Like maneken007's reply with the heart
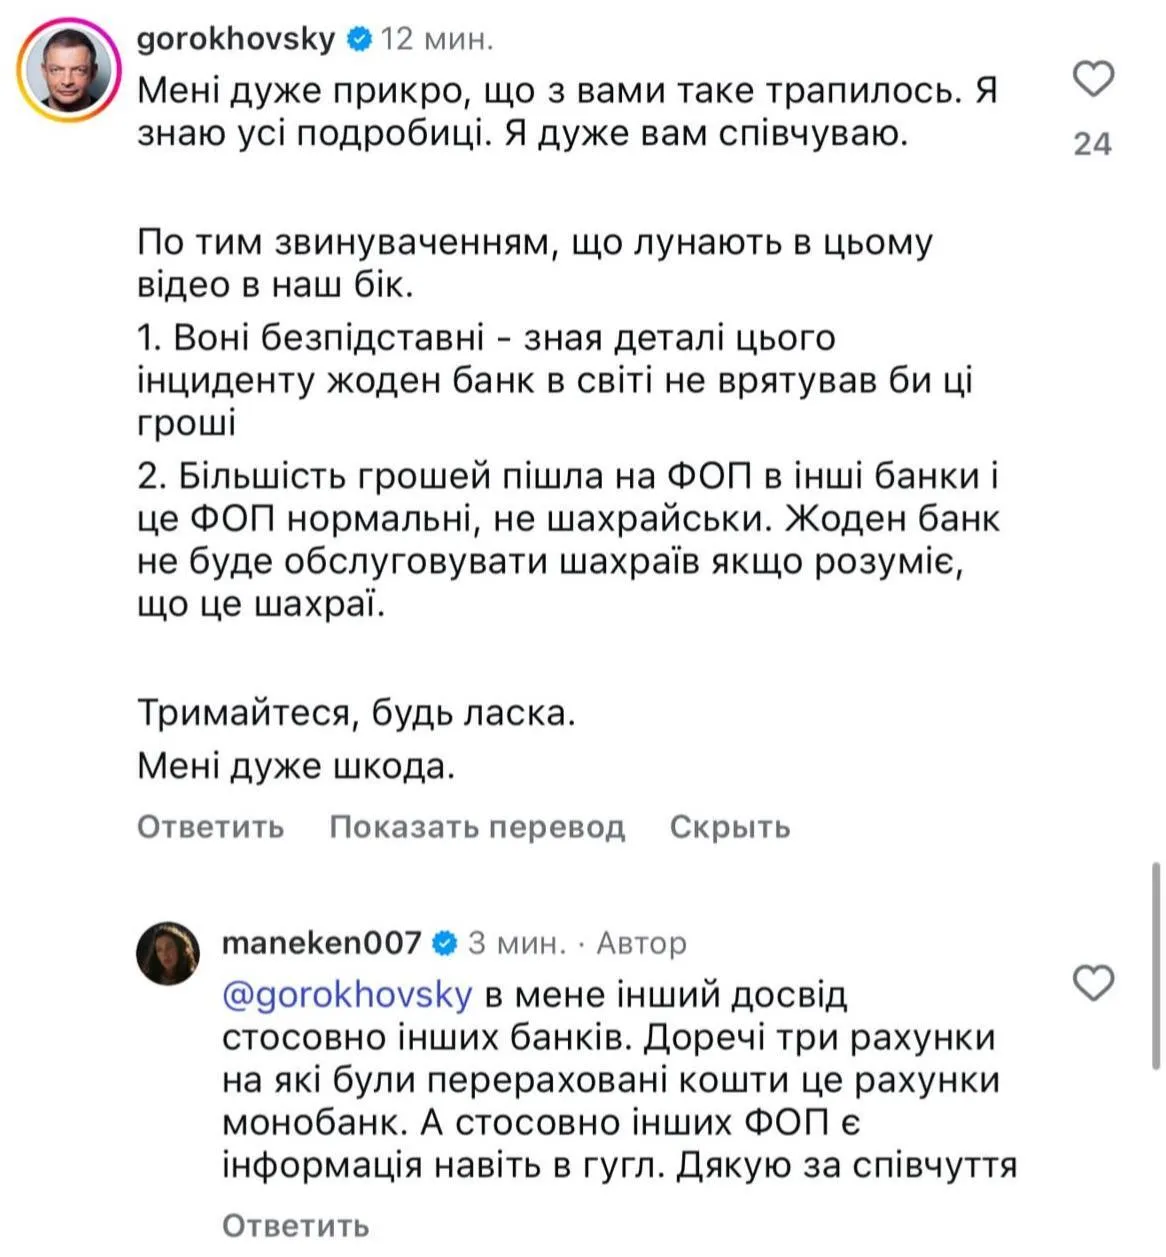Image resolution: width=1166 pixels, height=1257 pixels. pos(1093,983)
